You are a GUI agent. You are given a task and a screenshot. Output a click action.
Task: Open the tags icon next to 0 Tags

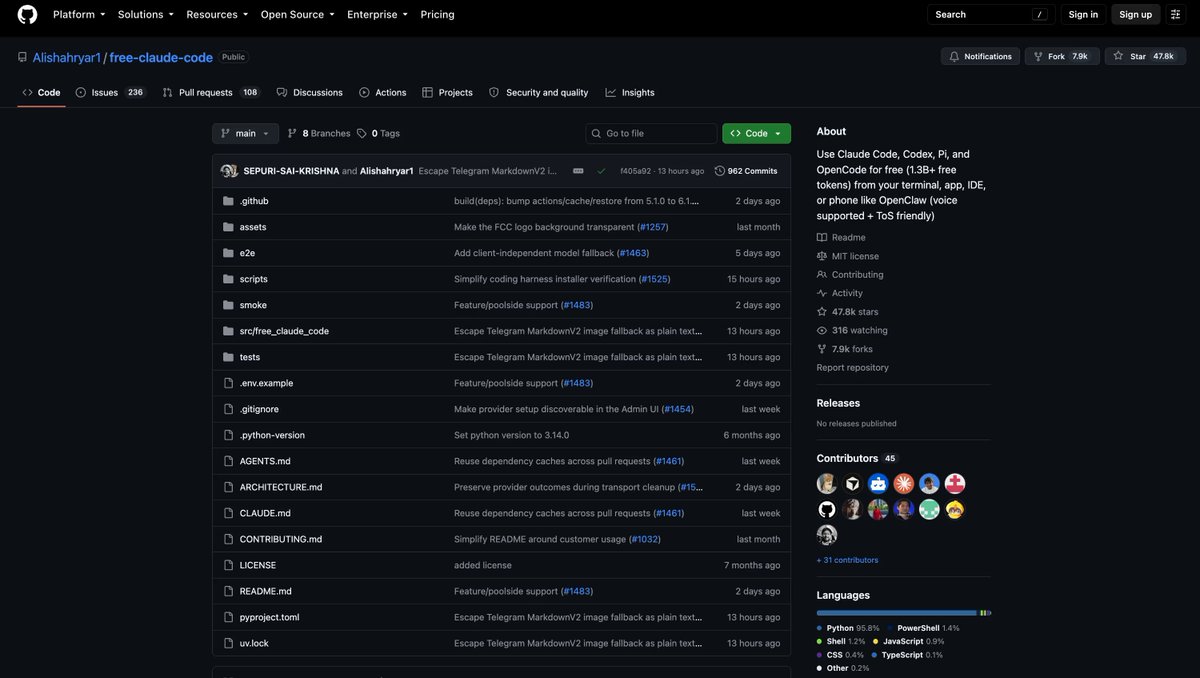pos(362,133)
